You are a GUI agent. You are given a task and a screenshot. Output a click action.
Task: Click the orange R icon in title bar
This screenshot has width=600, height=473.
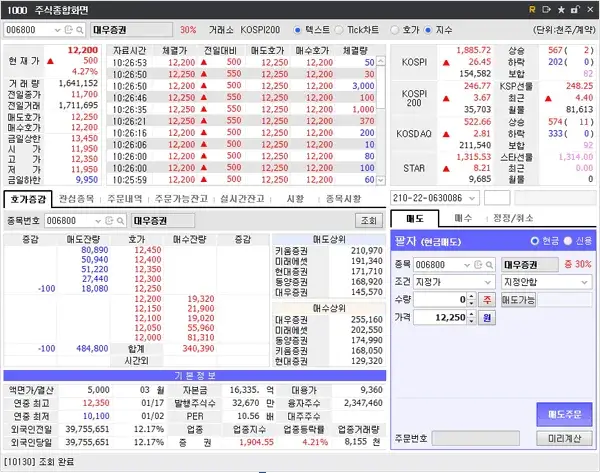point(532,10)
